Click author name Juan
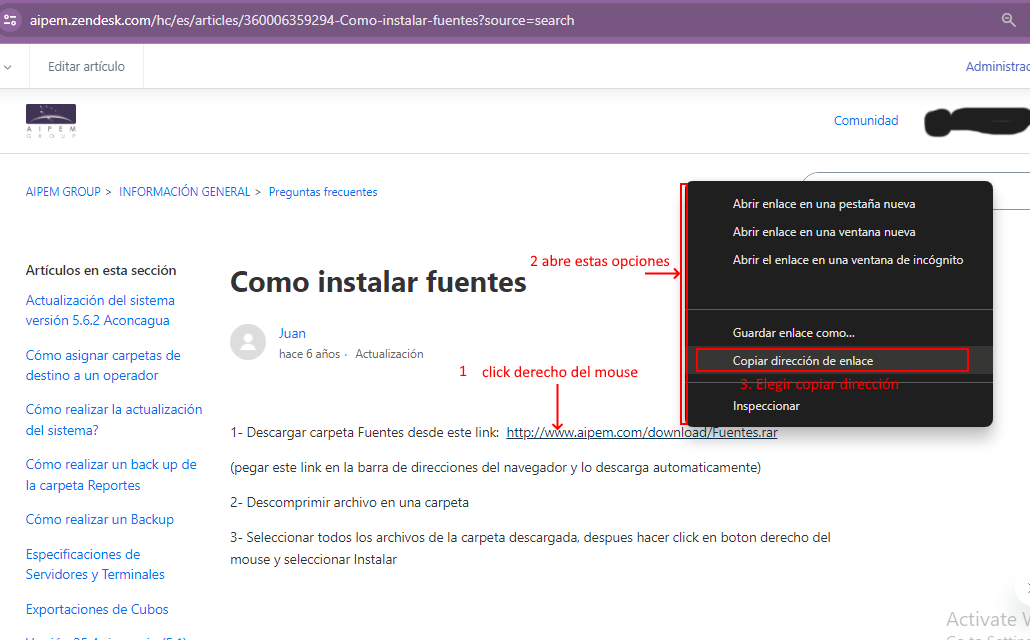Image resolution: width=1030 pixels, height=640 pixels. click(292, 333)
